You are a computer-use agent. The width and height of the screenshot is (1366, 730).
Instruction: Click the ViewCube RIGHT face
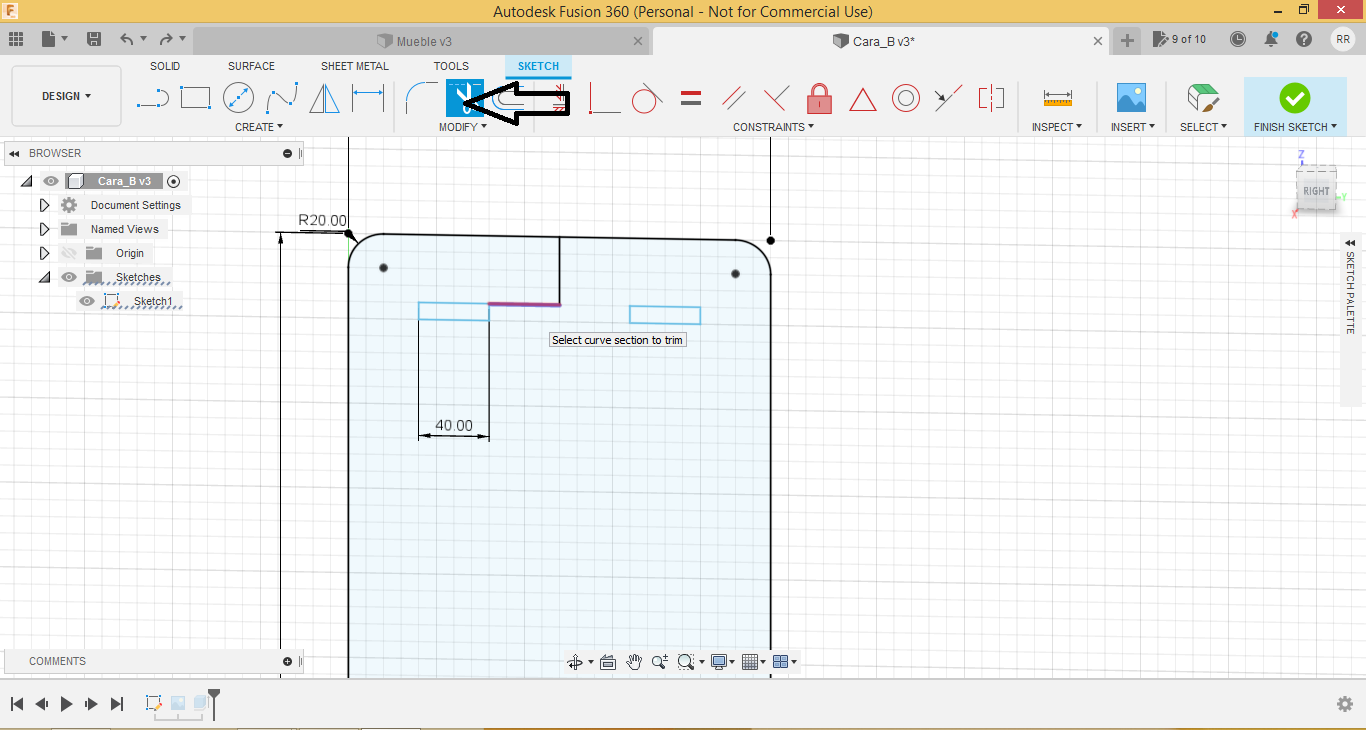(1316, 191)
